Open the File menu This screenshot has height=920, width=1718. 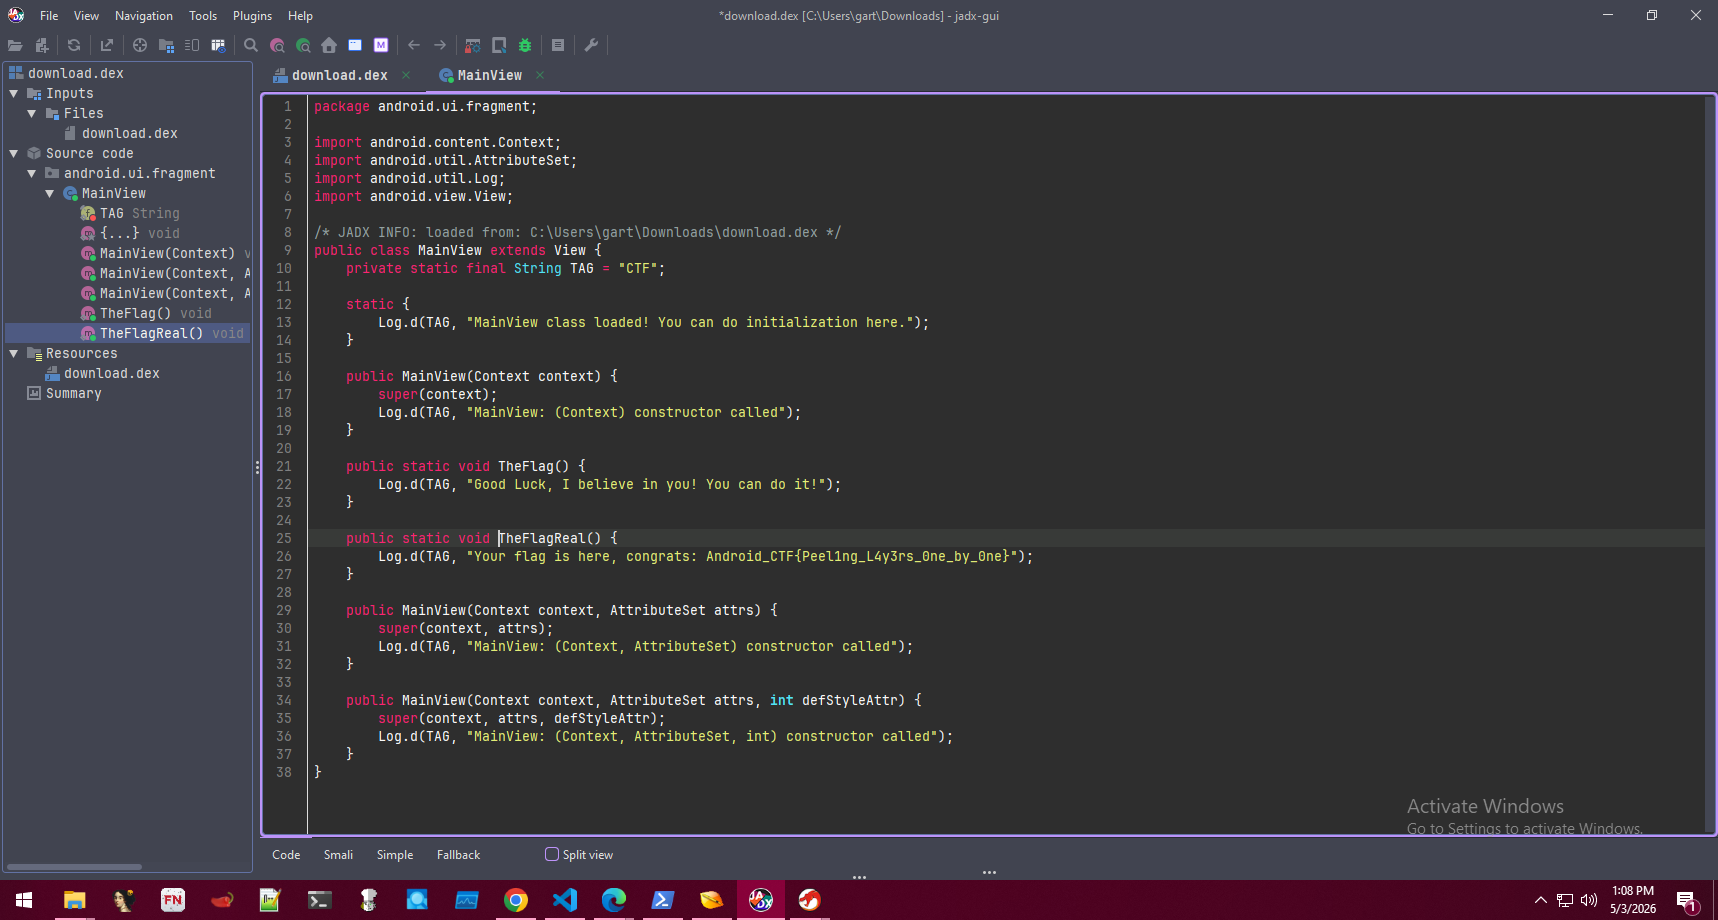(x=49, y=16)
